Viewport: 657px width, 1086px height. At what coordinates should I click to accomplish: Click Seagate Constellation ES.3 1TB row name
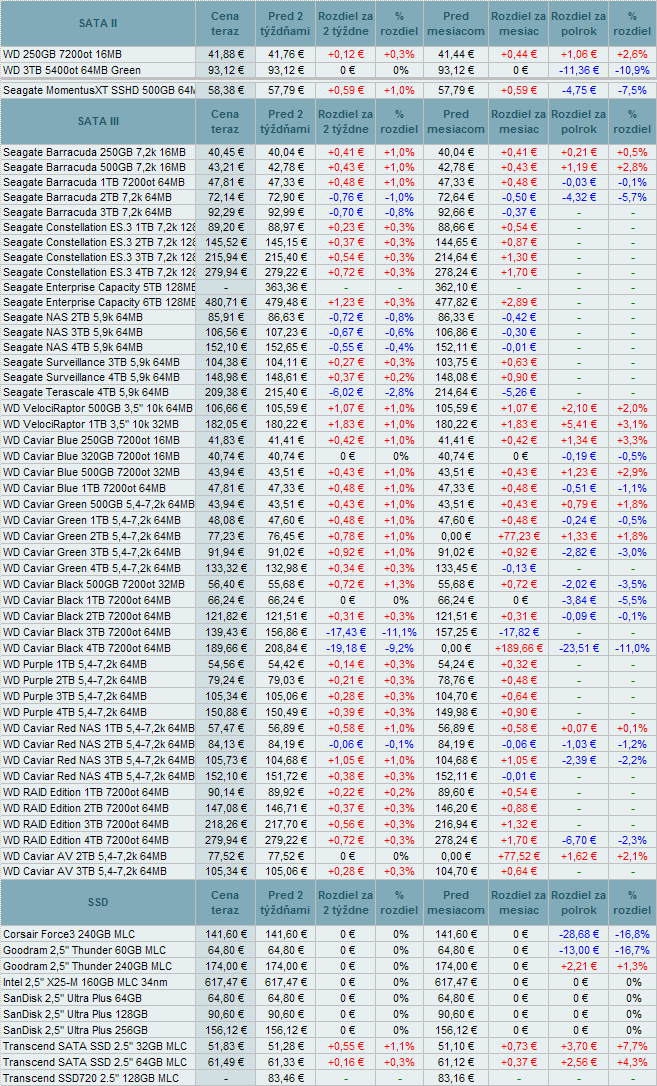click(98, 227)
